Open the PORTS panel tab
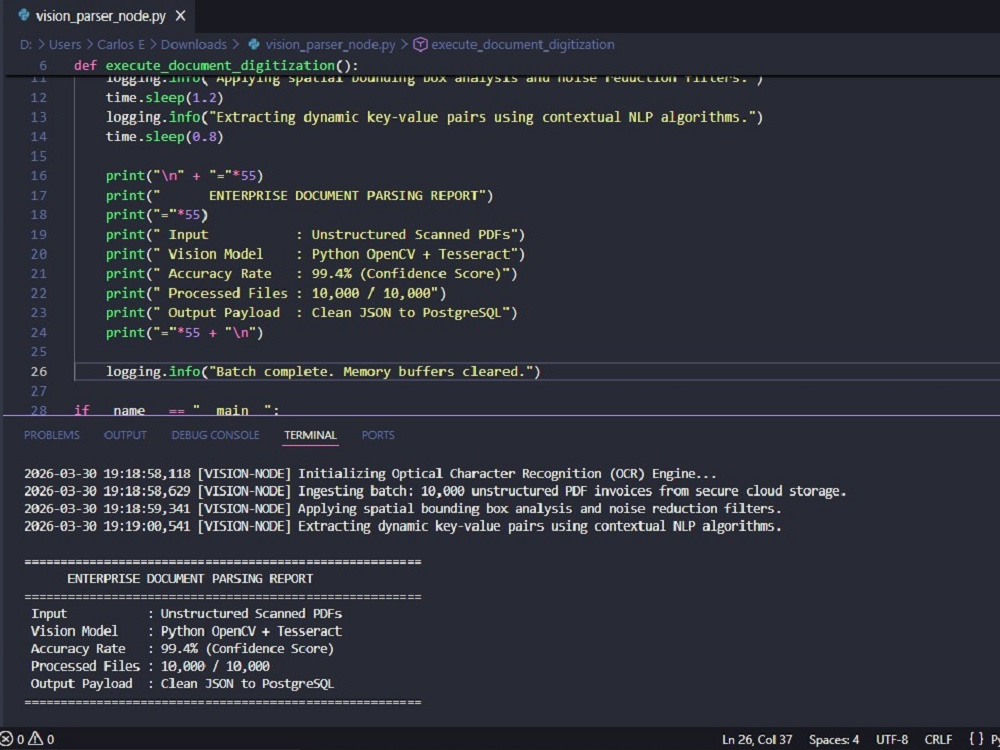 (378, 435)
